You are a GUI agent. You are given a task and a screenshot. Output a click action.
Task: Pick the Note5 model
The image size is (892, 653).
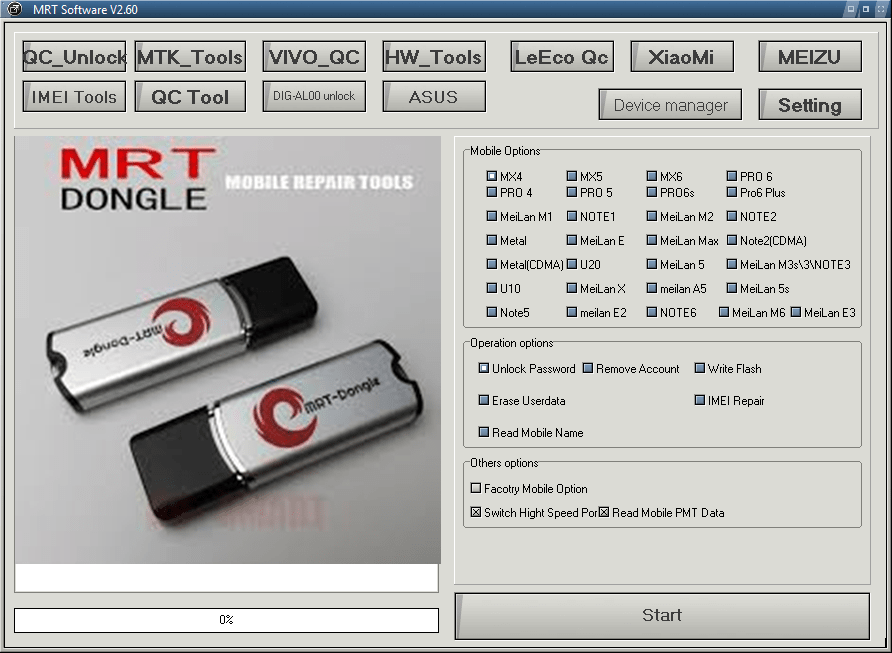pos(492,312)
